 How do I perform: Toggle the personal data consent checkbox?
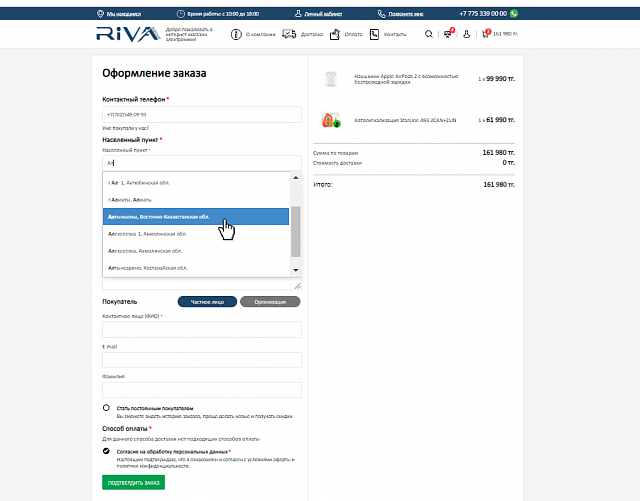point(106,451)
